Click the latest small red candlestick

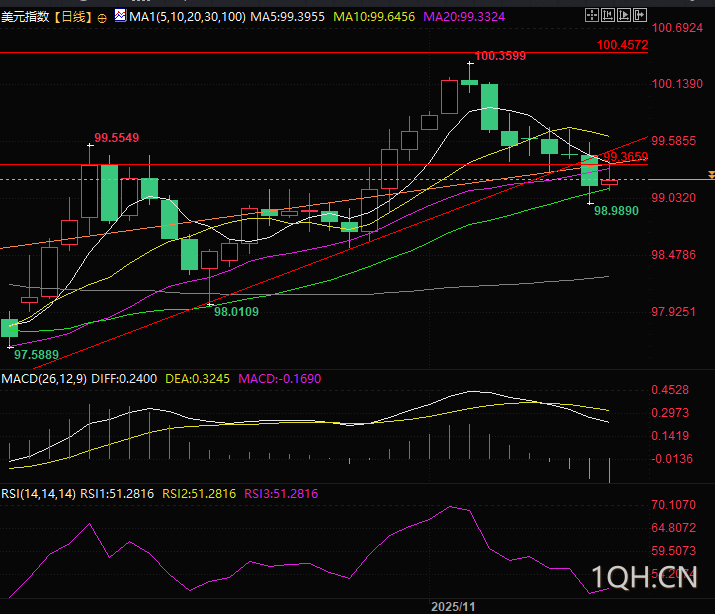click(x=610, y=182)
